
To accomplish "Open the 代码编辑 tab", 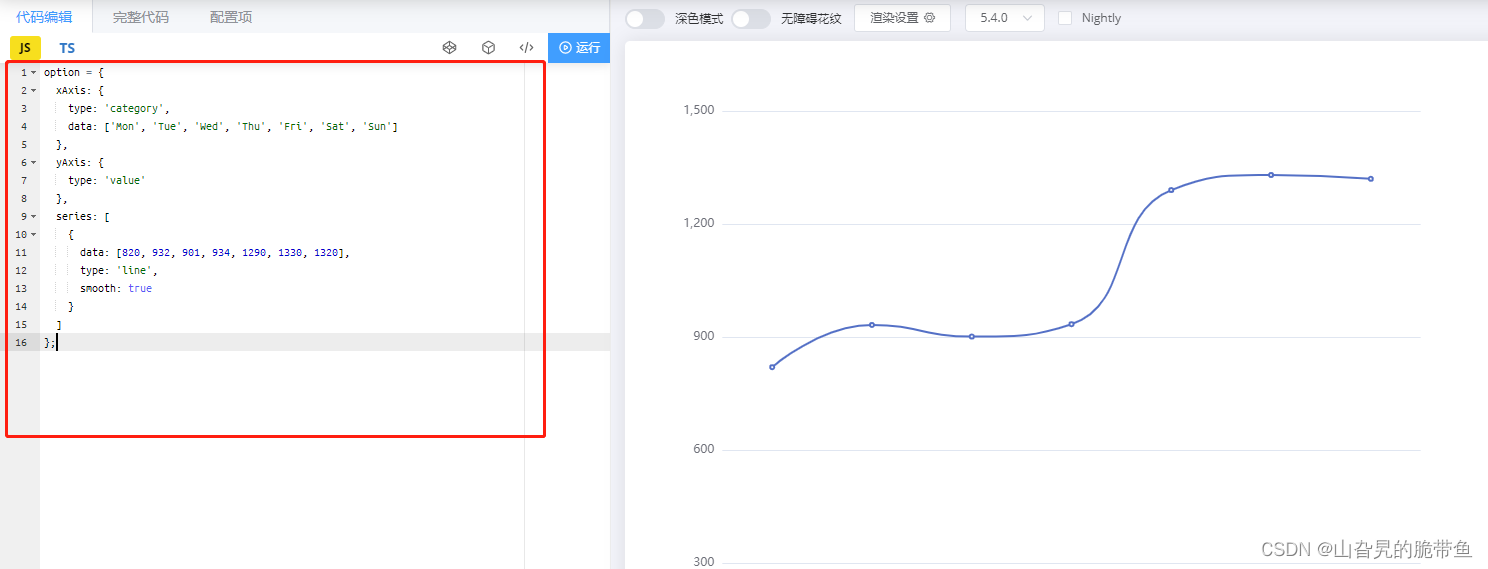I will tap(44, 17).
